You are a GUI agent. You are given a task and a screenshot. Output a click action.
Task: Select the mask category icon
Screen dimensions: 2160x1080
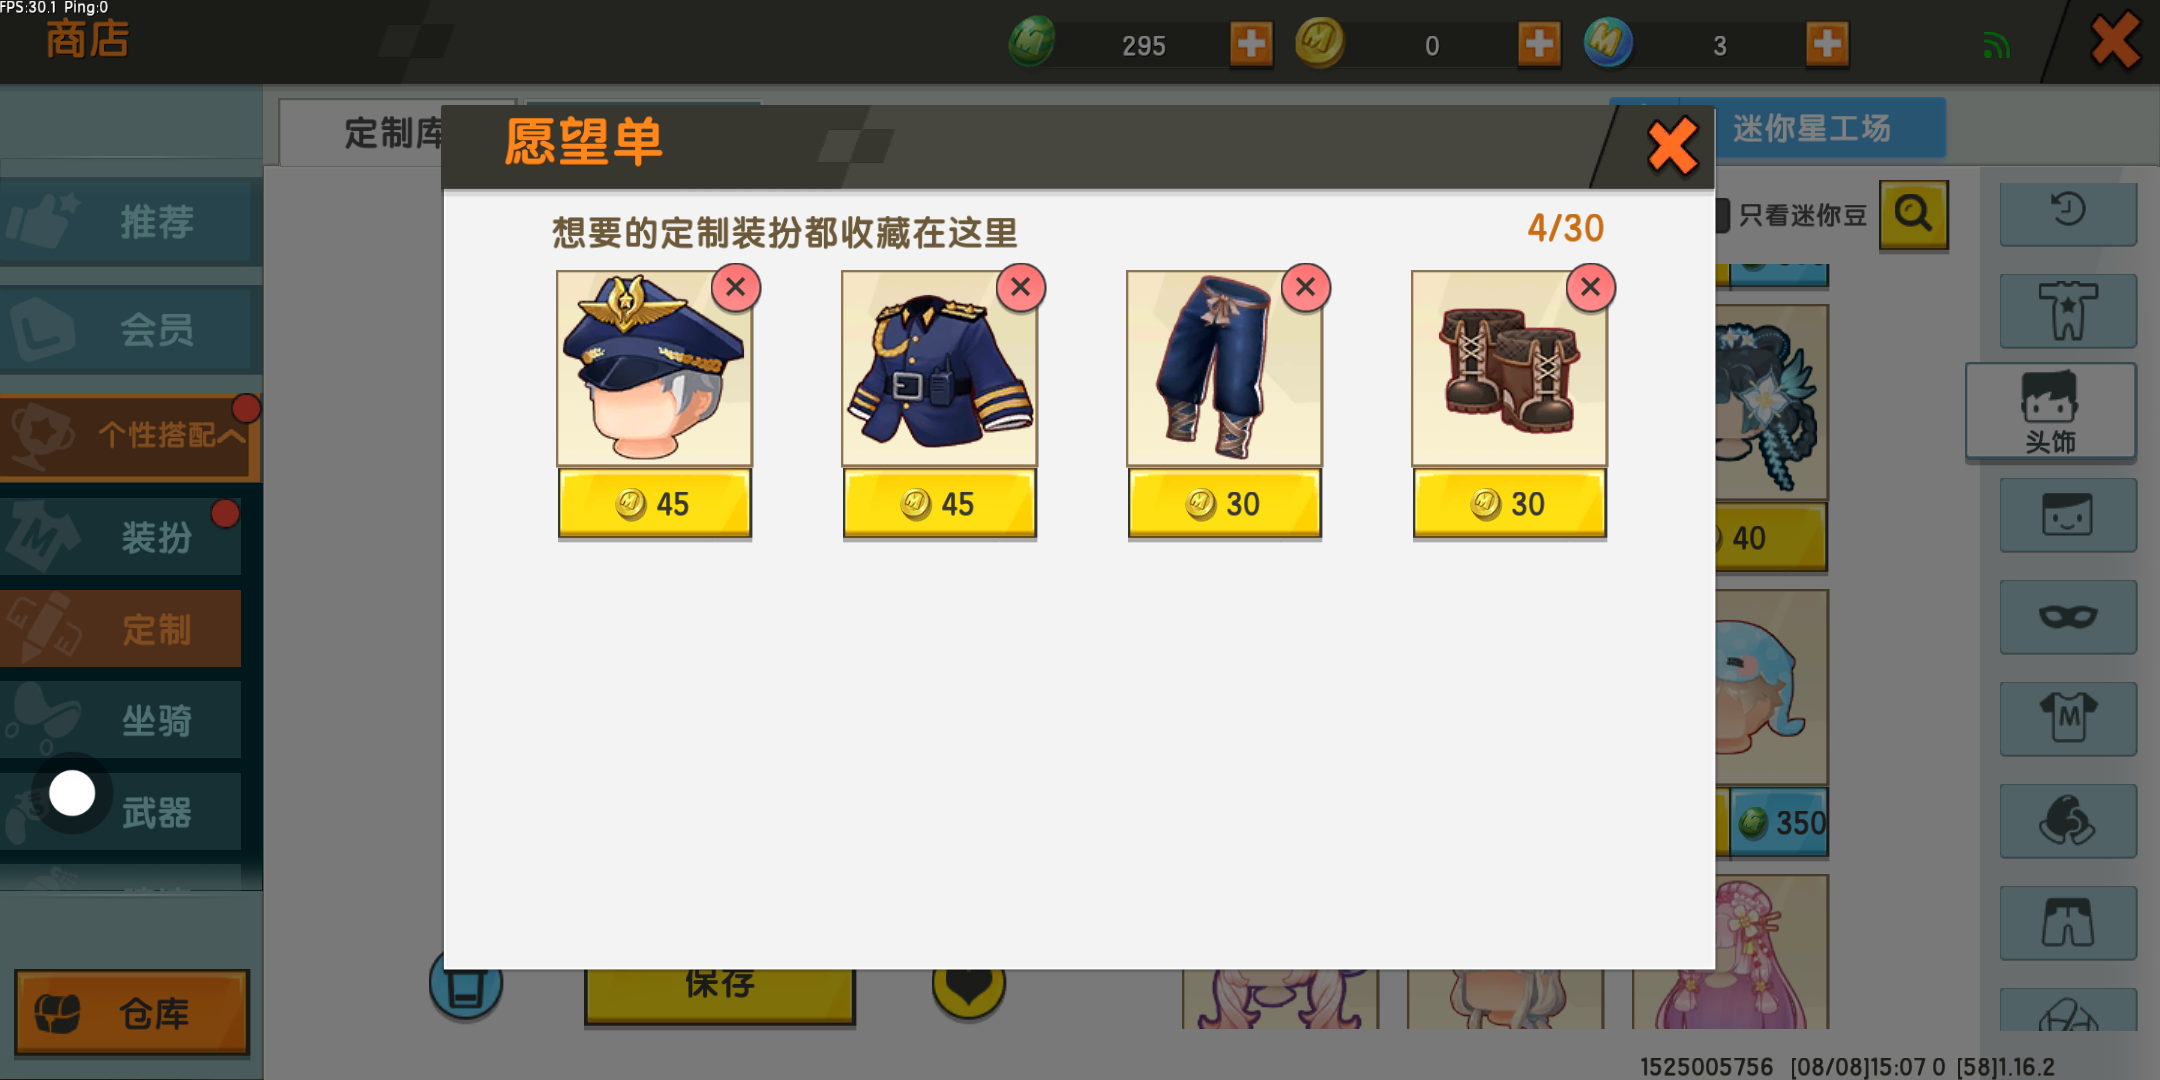2068,617
